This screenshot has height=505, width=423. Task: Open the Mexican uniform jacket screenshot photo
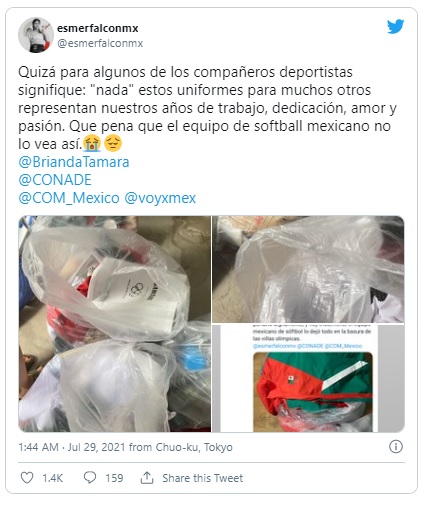(x=308, y=378)
